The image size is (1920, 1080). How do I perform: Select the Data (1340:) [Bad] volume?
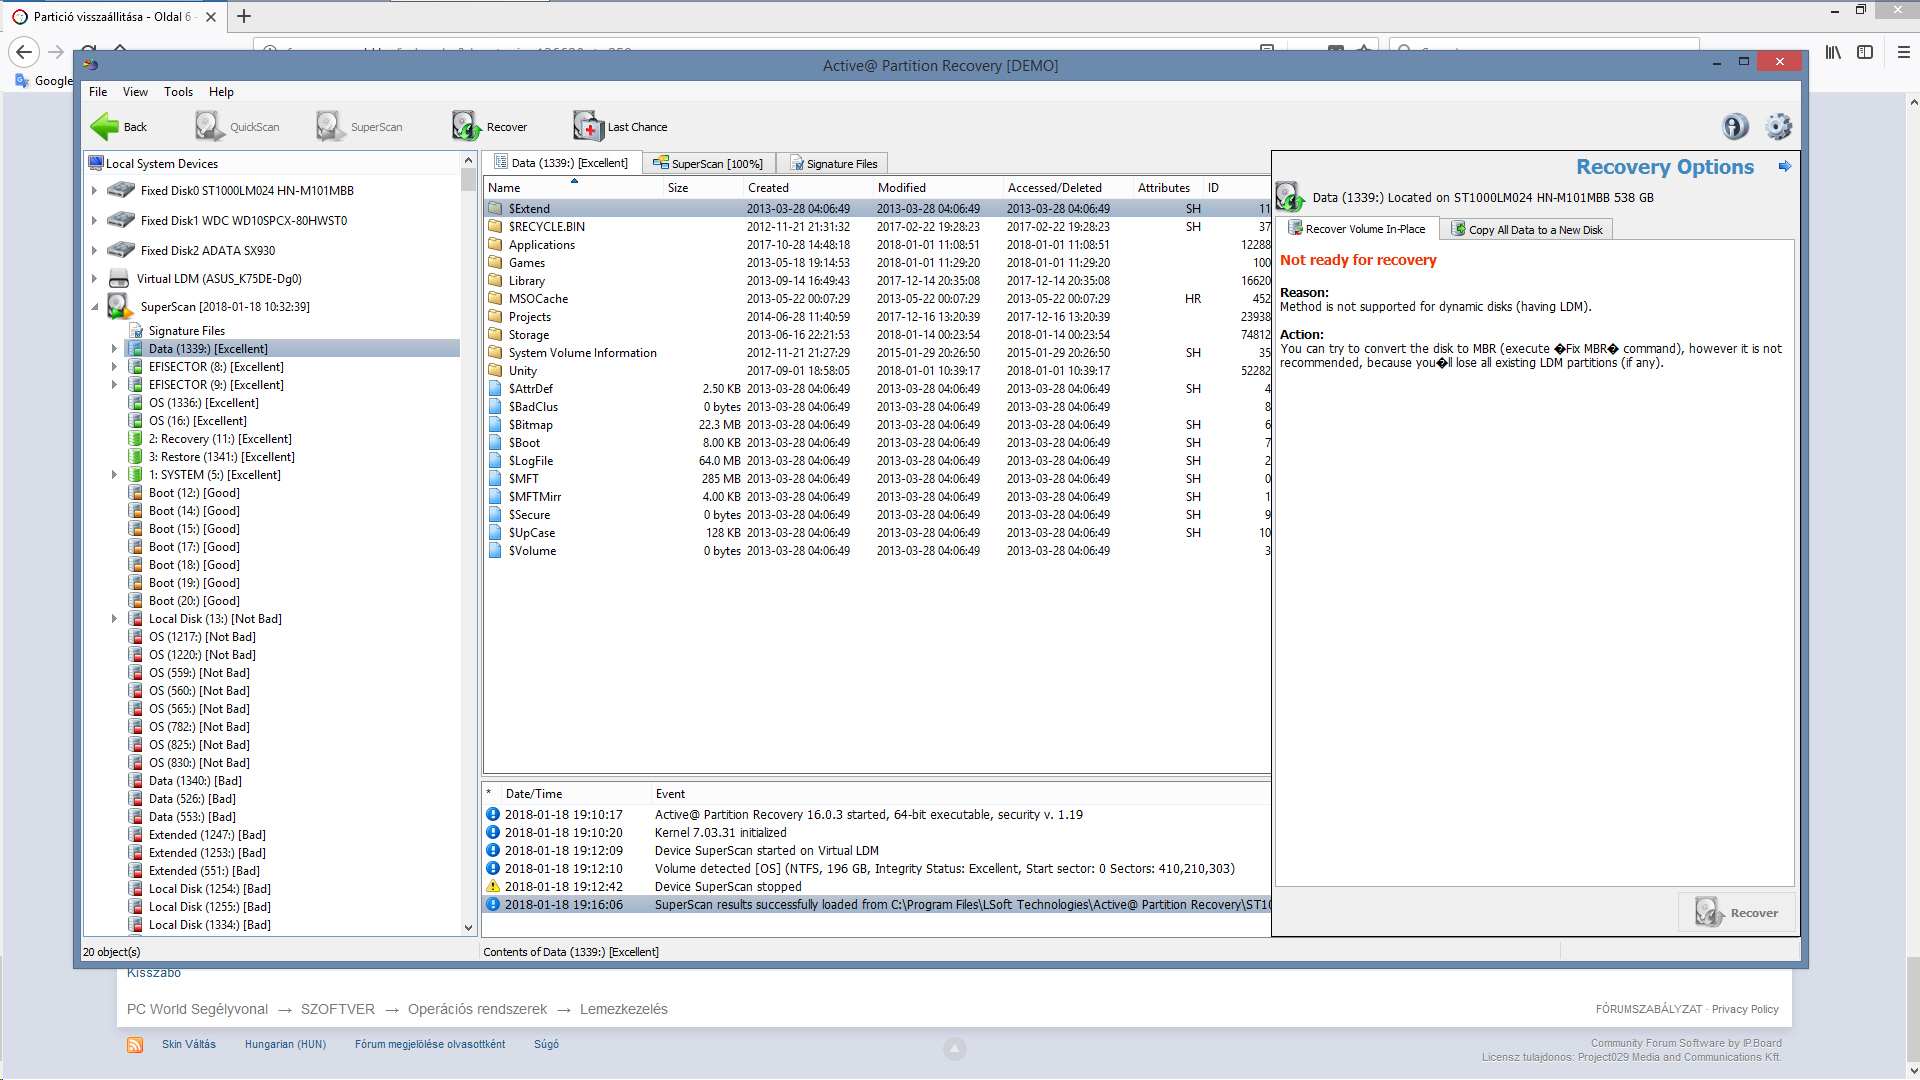tap(195, 781)
